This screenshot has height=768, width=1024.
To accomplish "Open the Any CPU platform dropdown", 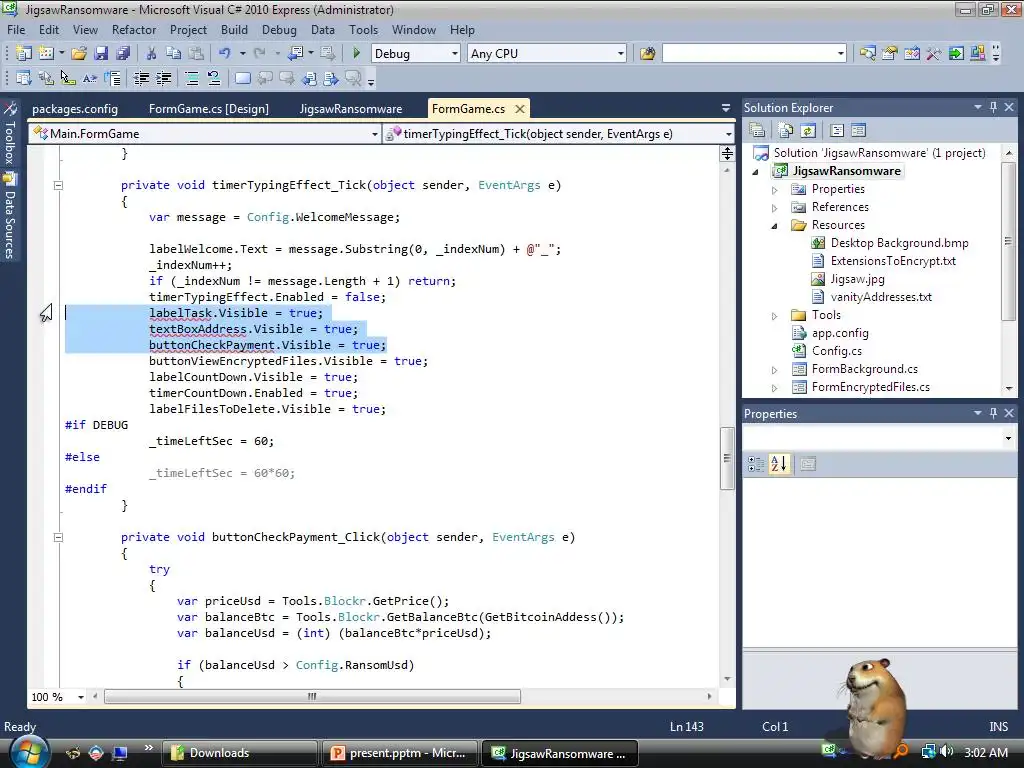I will click(620, 54).
